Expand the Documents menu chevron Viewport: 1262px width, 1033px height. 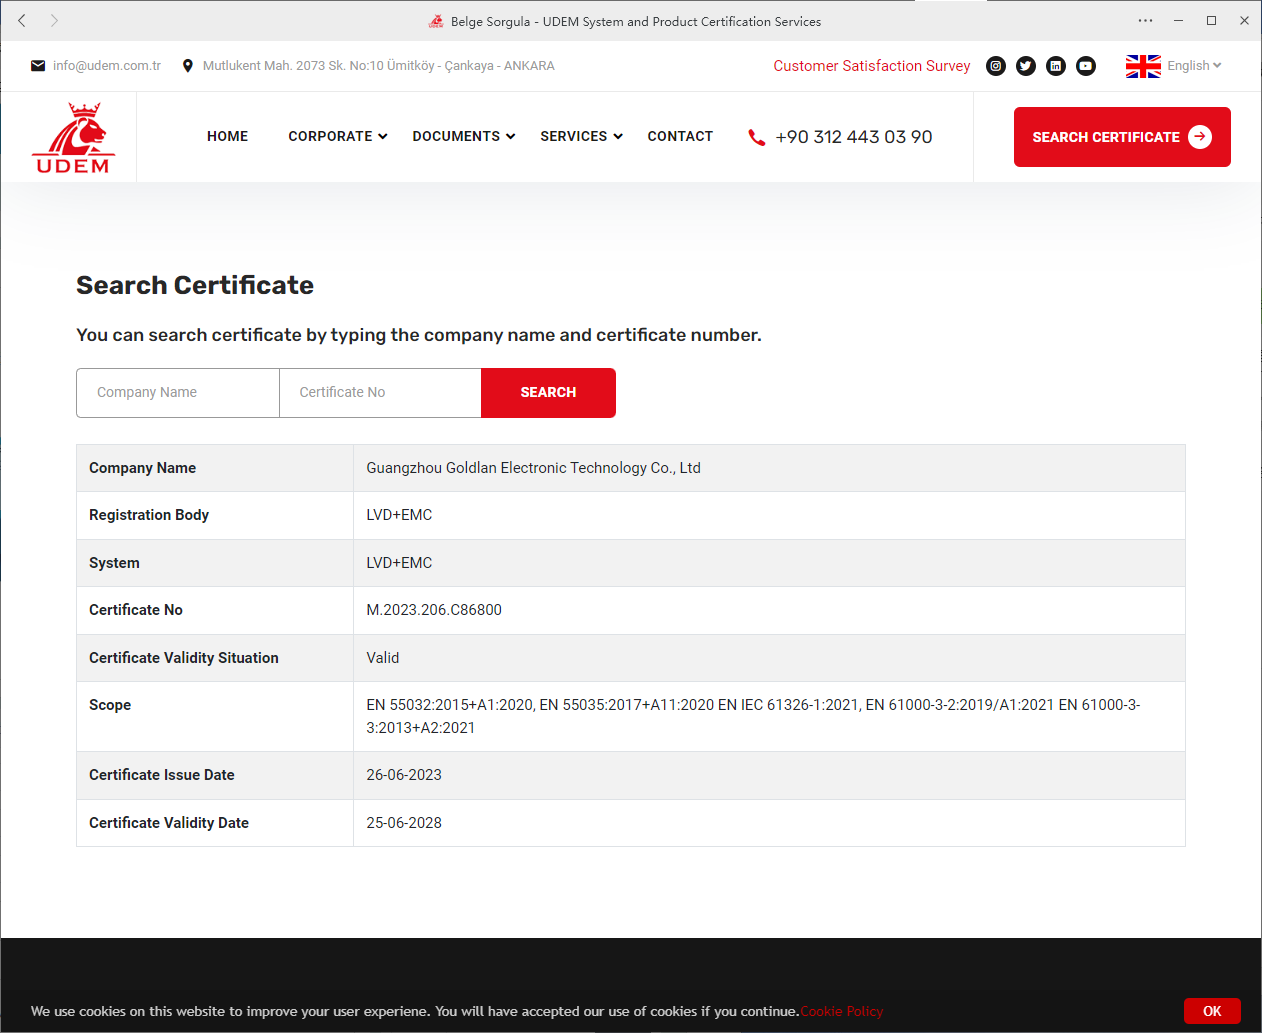[x=511, y=137]
